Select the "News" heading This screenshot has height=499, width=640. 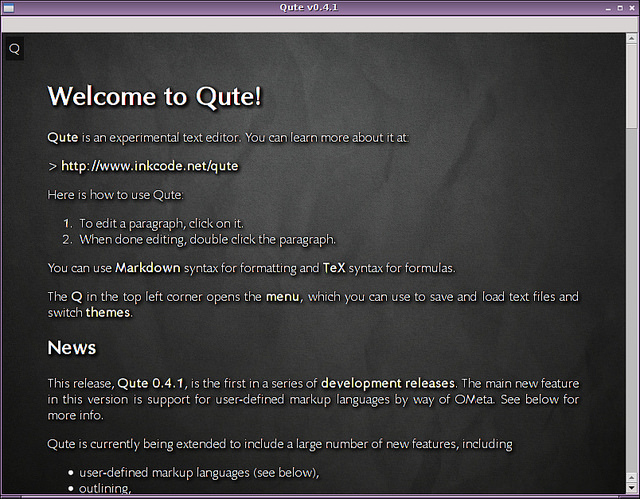tap(72, 348)
